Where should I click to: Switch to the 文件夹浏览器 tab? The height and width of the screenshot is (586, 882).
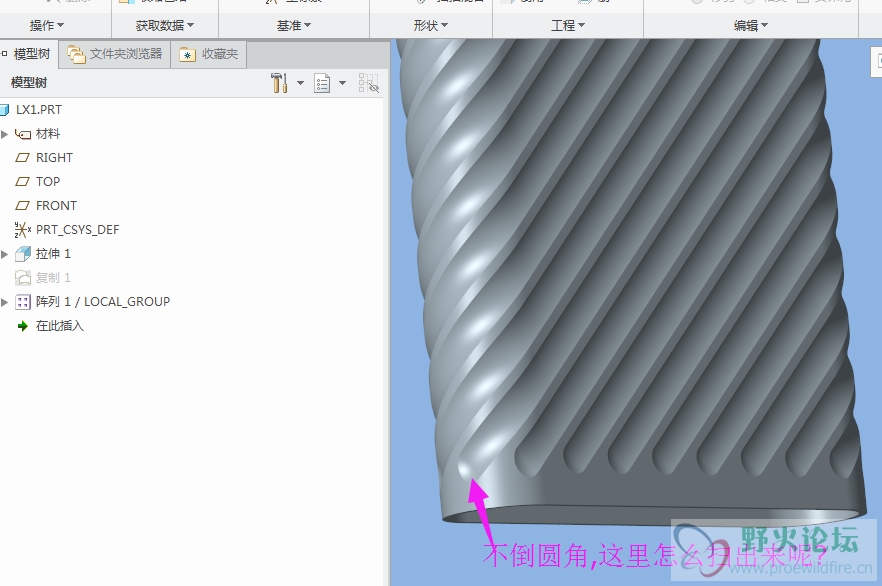[115, 54]
